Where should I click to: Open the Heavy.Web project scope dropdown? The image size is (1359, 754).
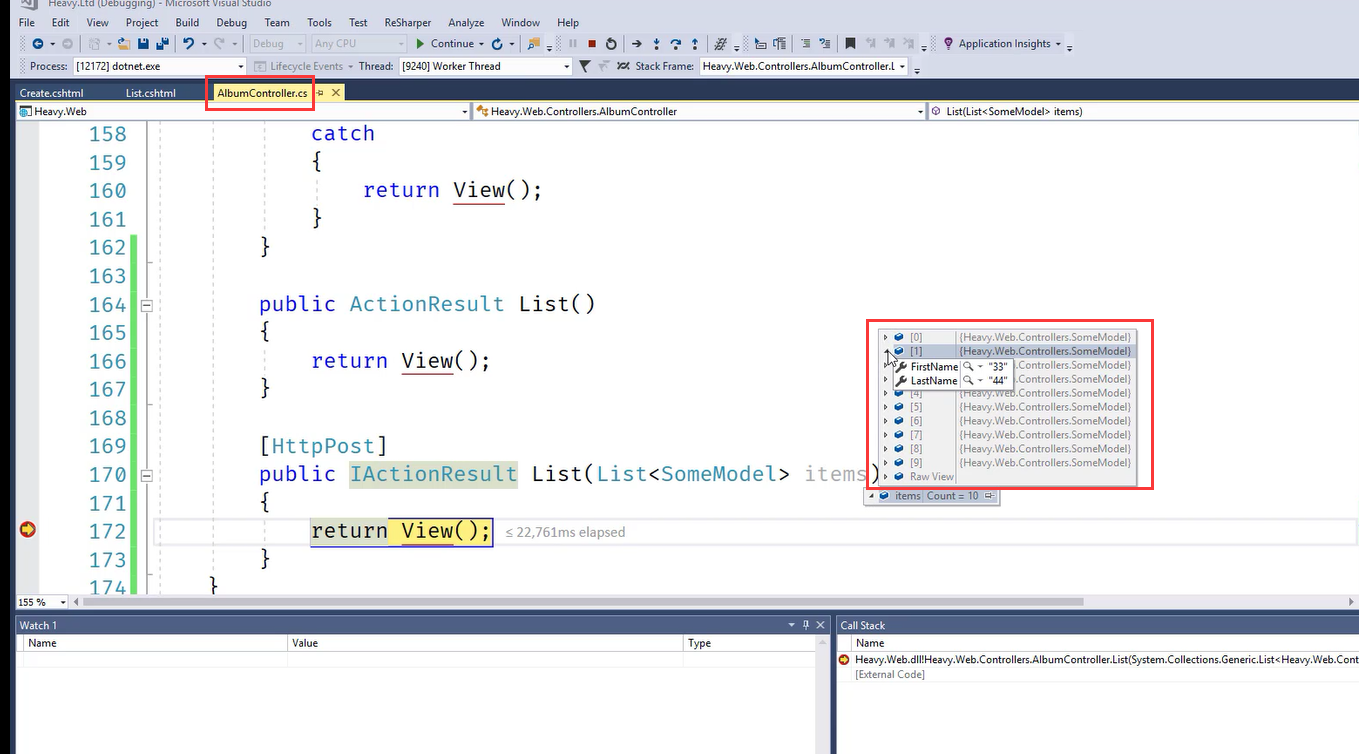click(x=464, y=112)
